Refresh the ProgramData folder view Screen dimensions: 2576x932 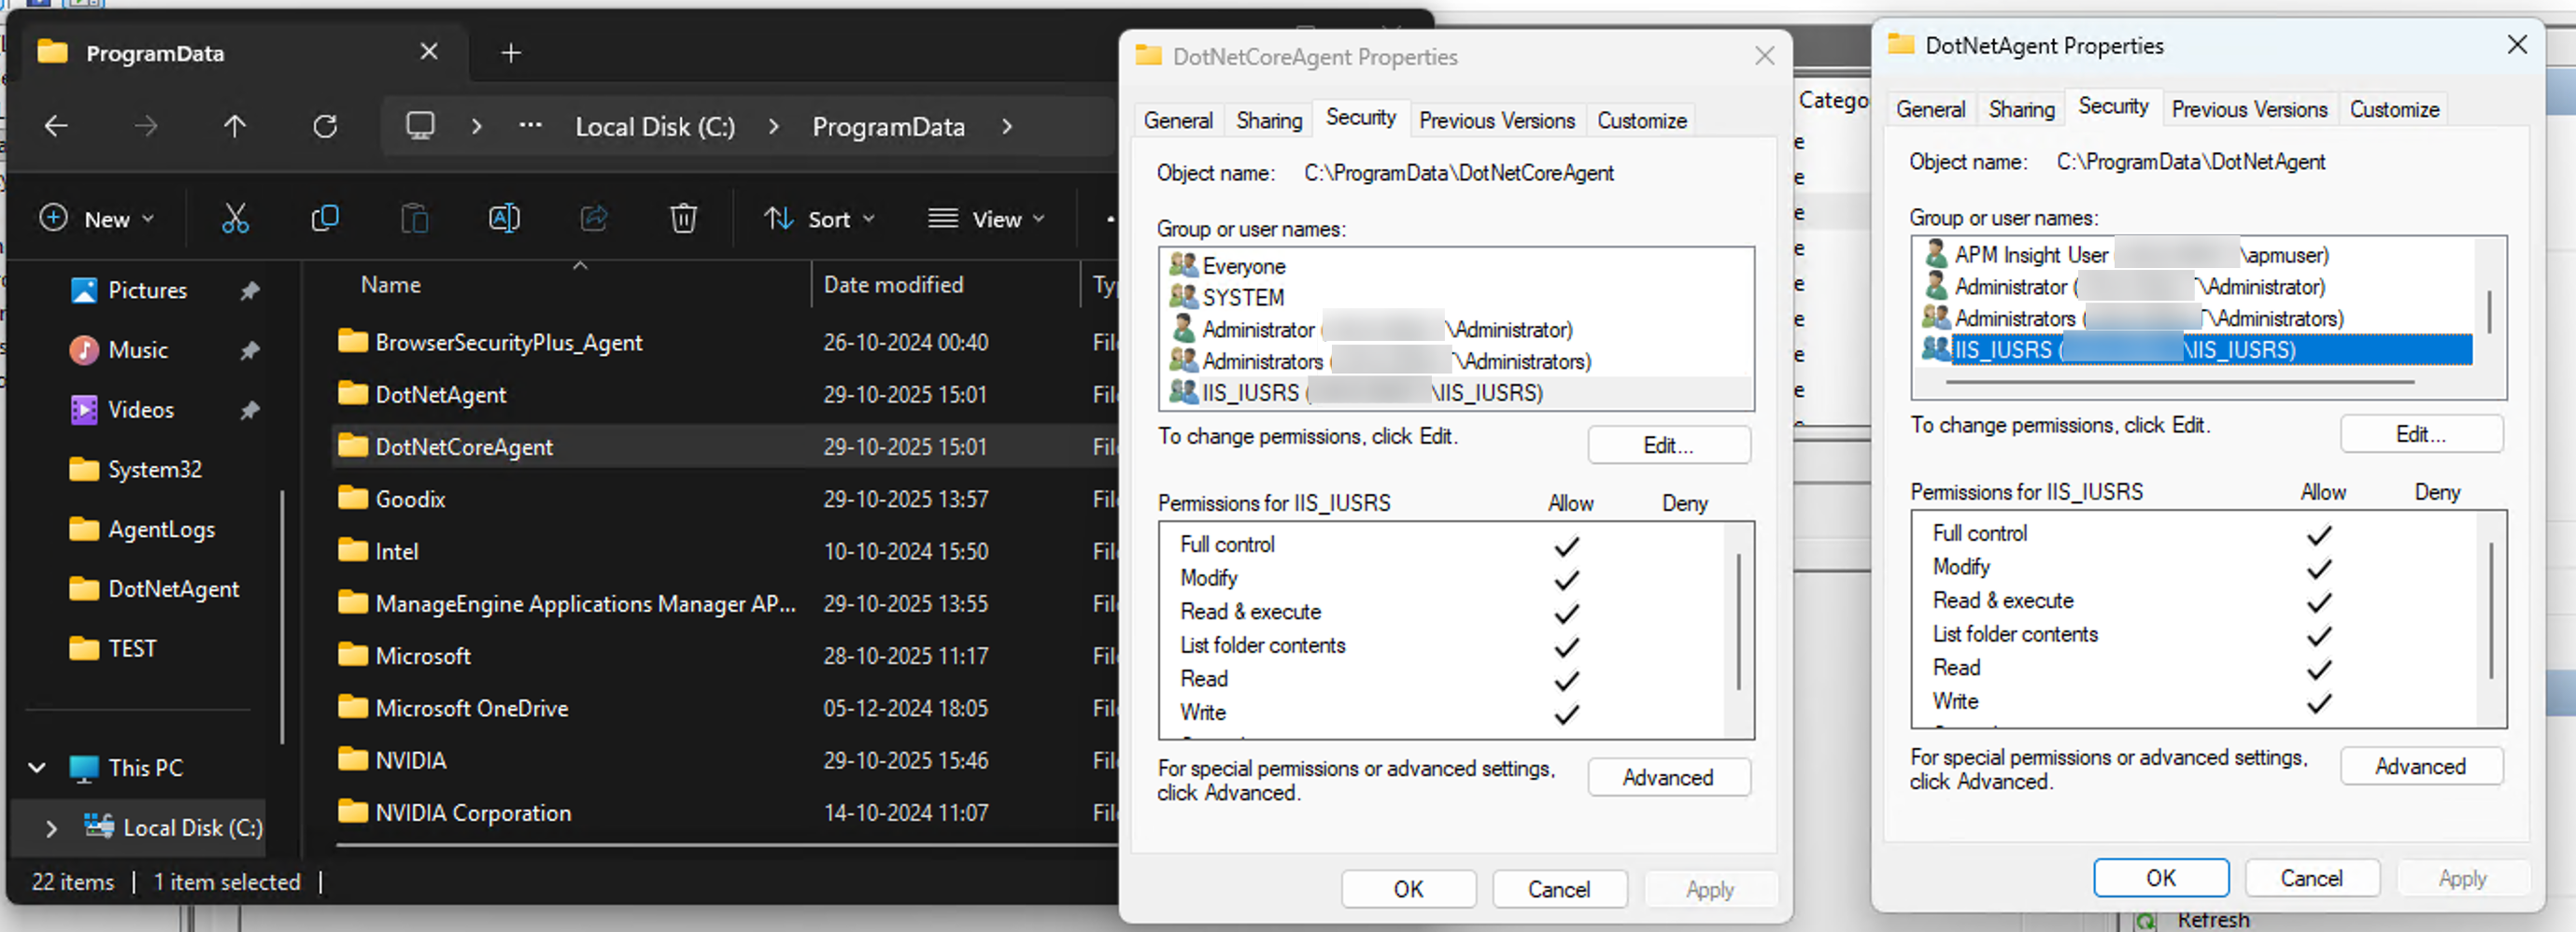pos(325,126)
